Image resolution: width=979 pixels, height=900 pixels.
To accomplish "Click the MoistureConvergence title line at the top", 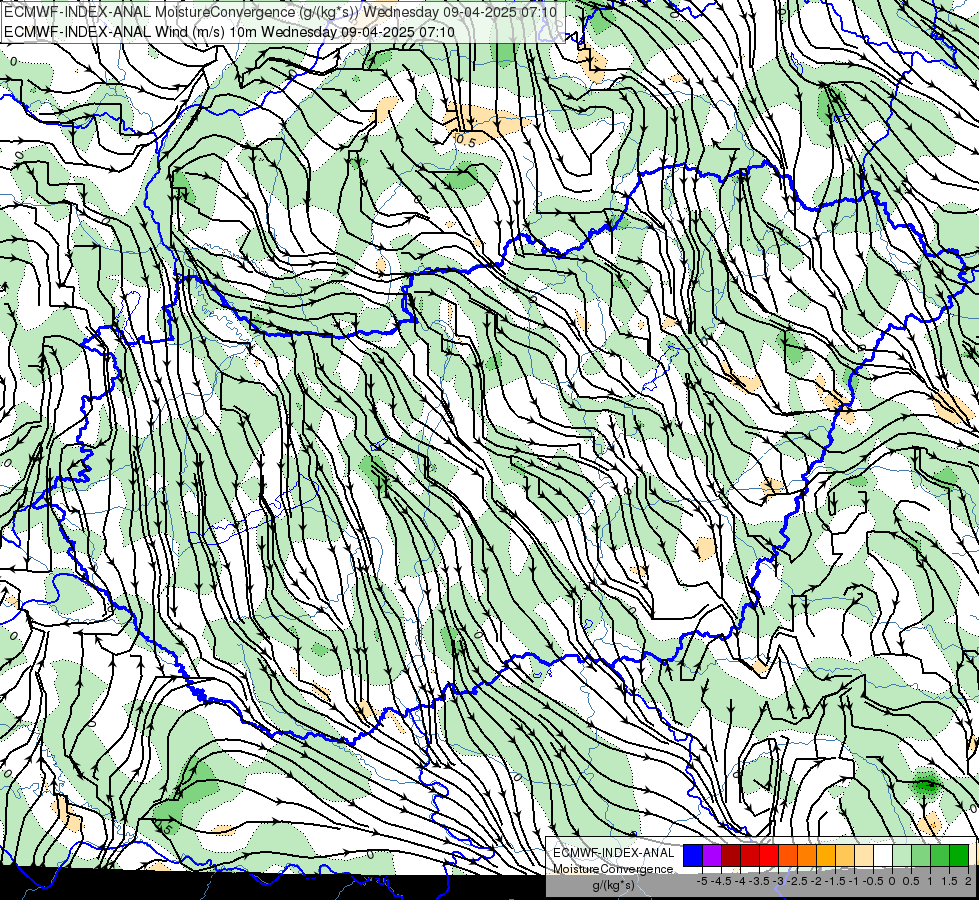I will (280, 12).
